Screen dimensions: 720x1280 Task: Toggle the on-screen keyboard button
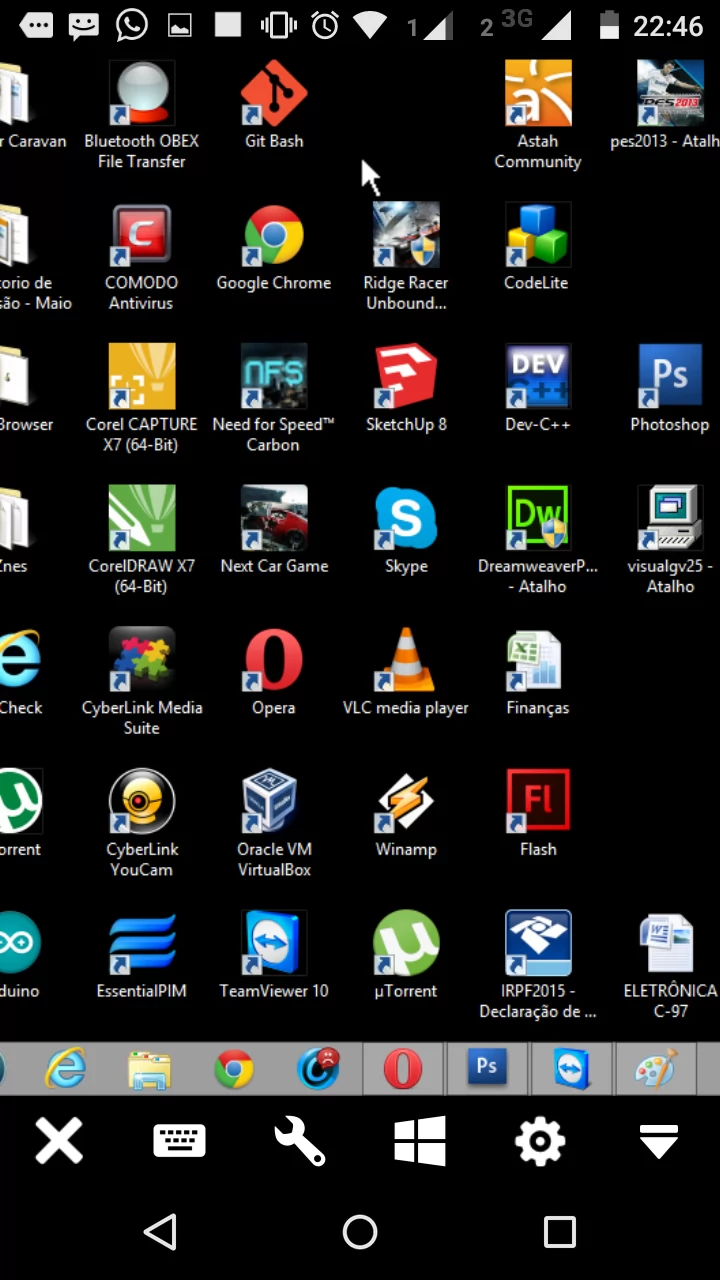pos(179,1141)
